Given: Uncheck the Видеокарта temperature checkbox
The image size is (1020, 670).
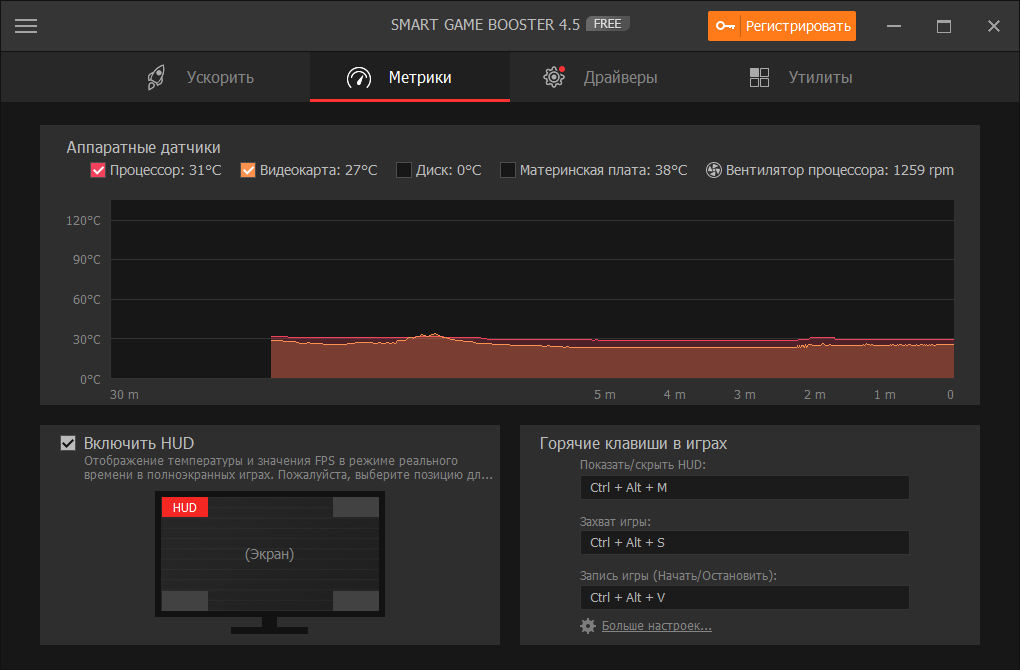Looking at the screenshot, I should tap(248, 170).
